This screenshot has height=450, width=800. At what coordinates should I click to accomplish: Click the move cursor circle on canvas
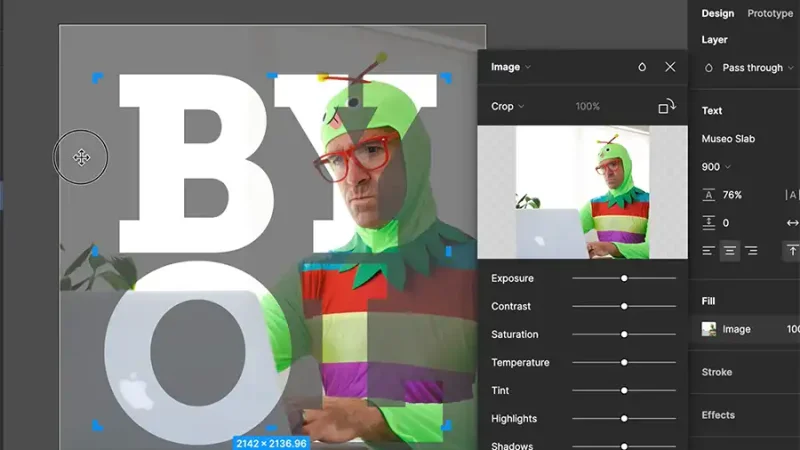click(81, 157)
